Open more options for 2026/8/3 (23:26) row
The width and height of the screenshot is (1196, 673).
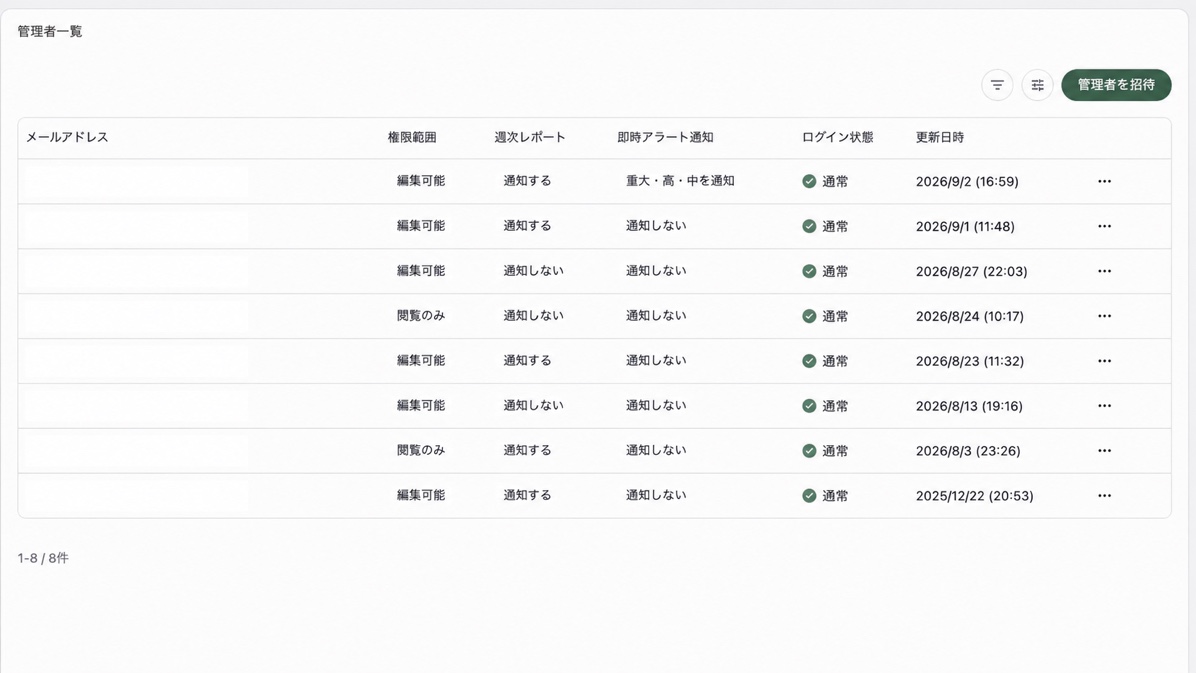pos(1104,451)
